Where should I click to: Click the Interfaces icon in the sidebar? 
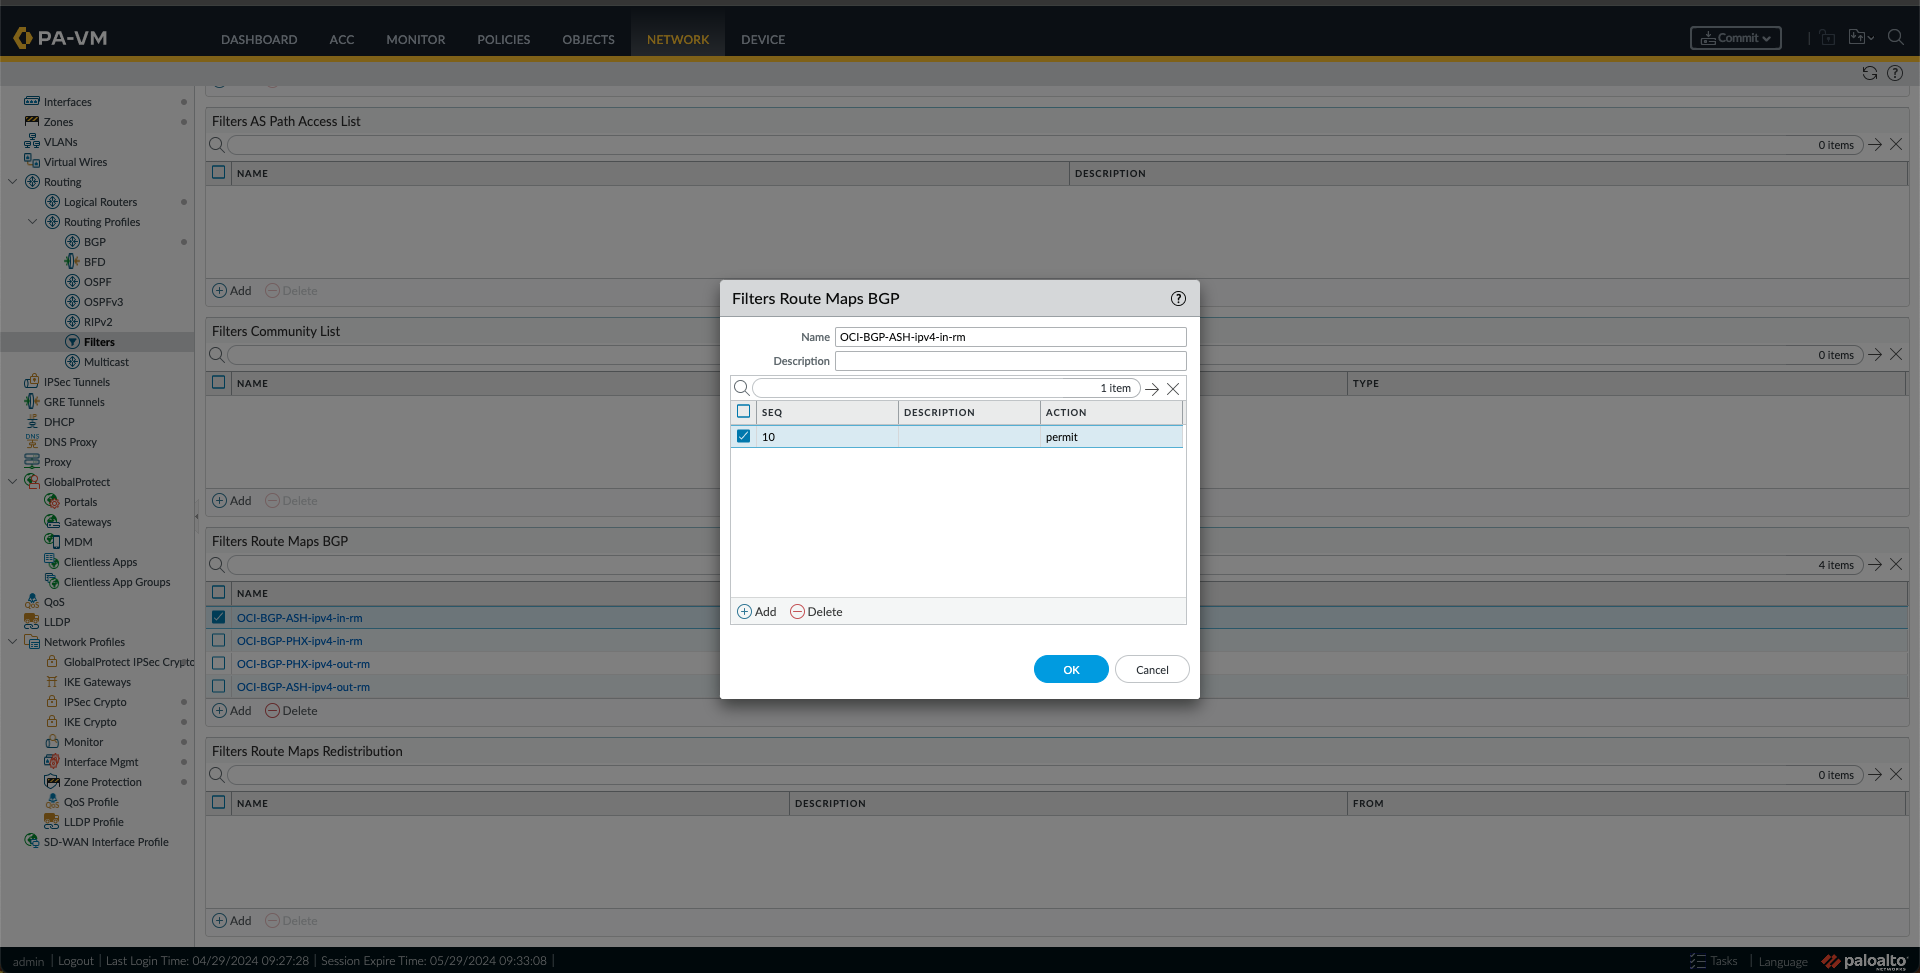click(x=32, y=102)
